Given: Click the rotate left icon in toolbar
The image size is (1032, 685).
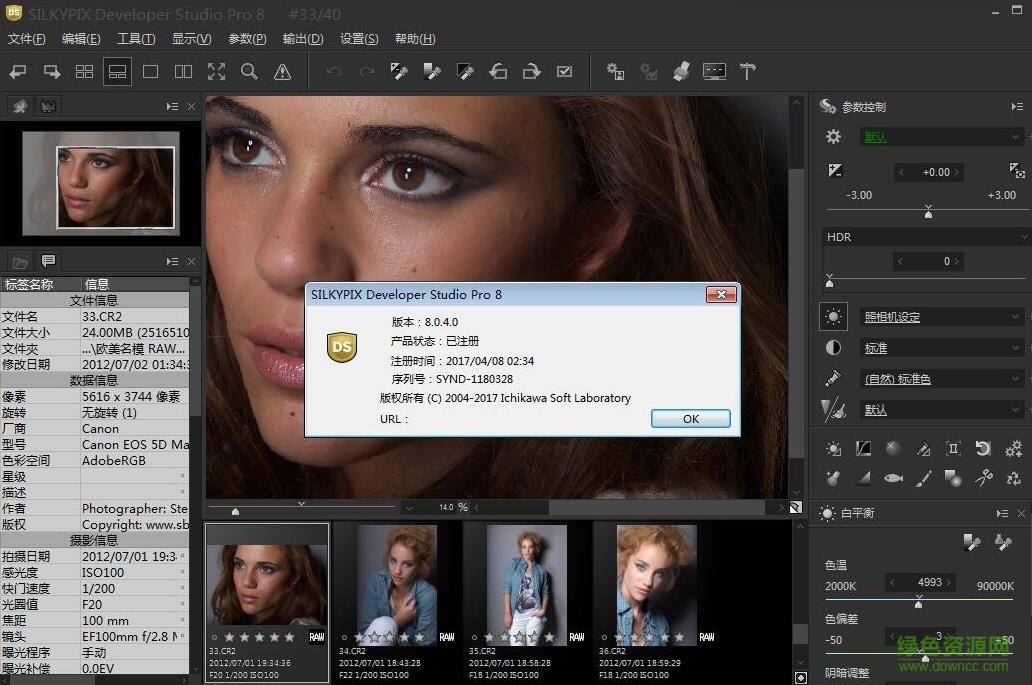Looking at the screenshot, I should (x=498, y=71).
